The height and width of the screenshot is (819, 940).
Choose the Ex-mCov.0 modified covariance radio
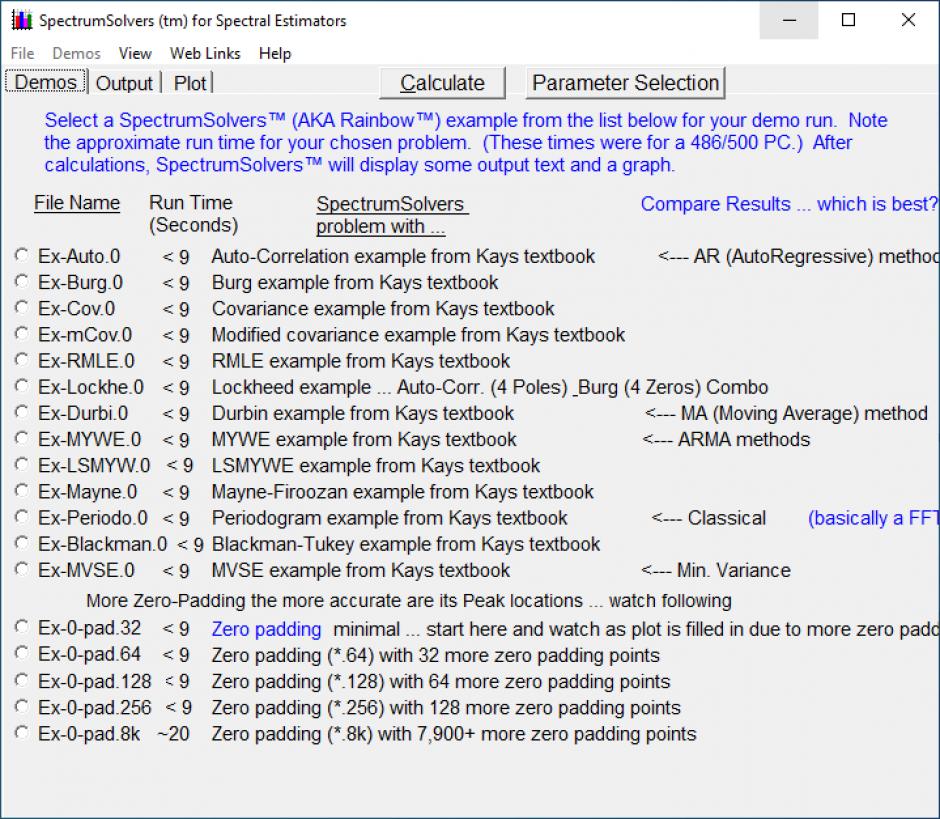(x=22, y=333)
